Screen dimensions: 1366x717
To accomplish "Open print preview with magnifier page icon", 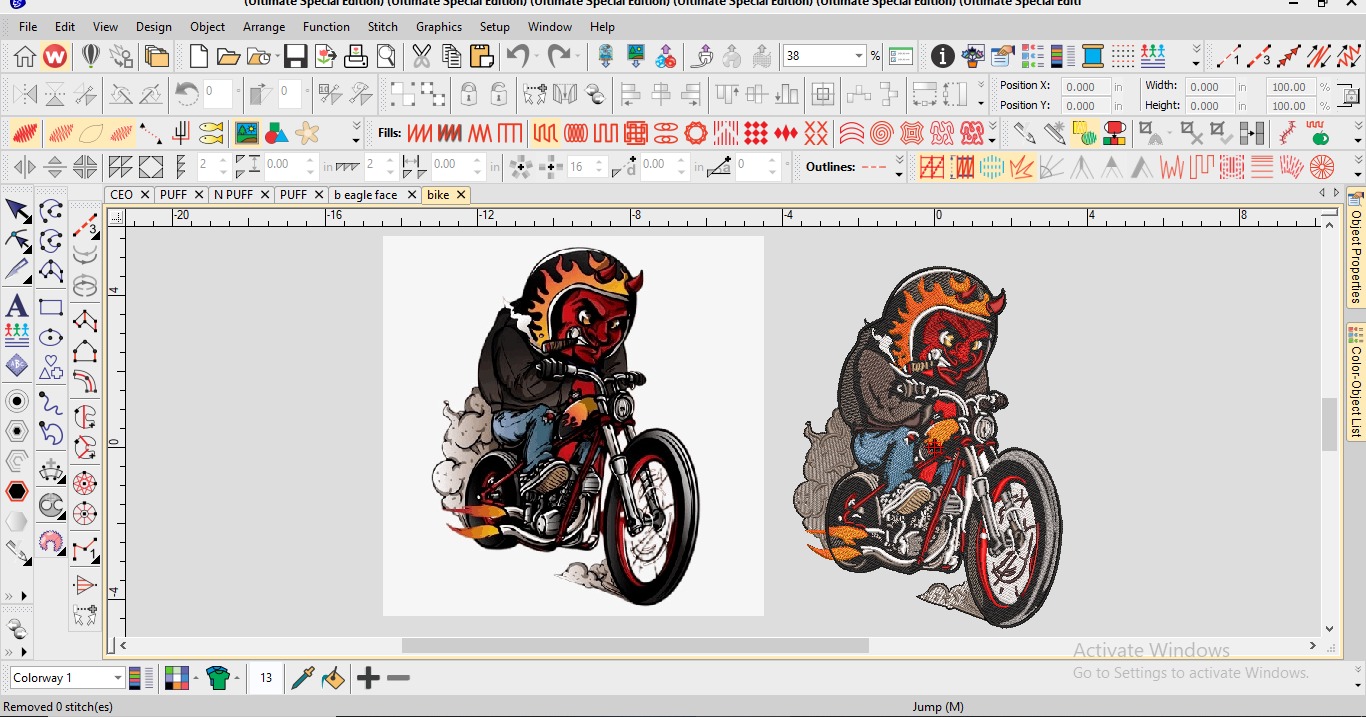I will pos(385,56).
